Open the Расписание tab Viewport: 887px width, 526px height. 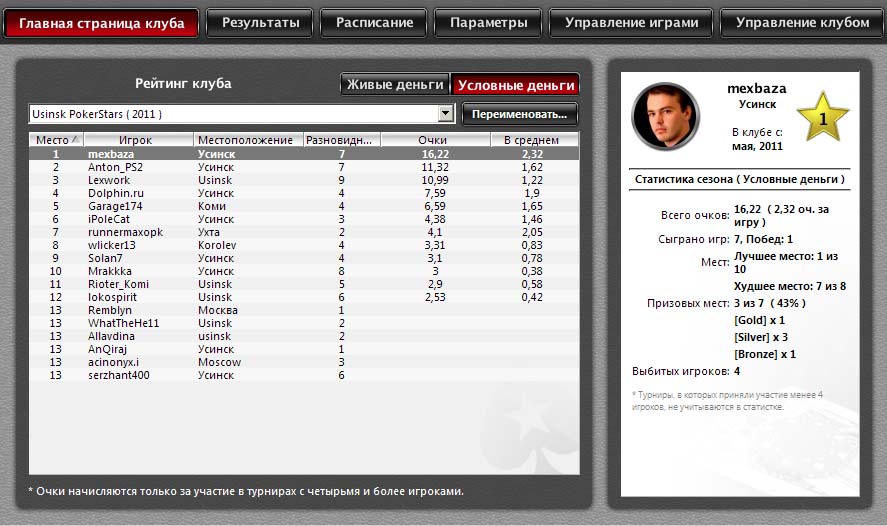pos(374,23)
